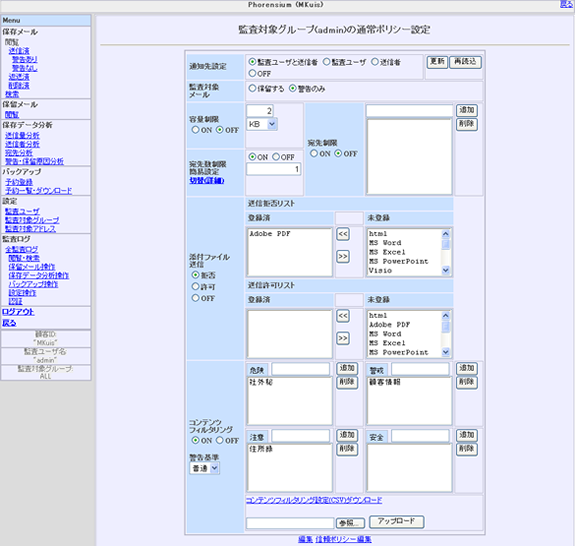The image size is (575, 546).
Task: Click 追加 button beside 宛先制限 address field
Action: click(466, 110)
